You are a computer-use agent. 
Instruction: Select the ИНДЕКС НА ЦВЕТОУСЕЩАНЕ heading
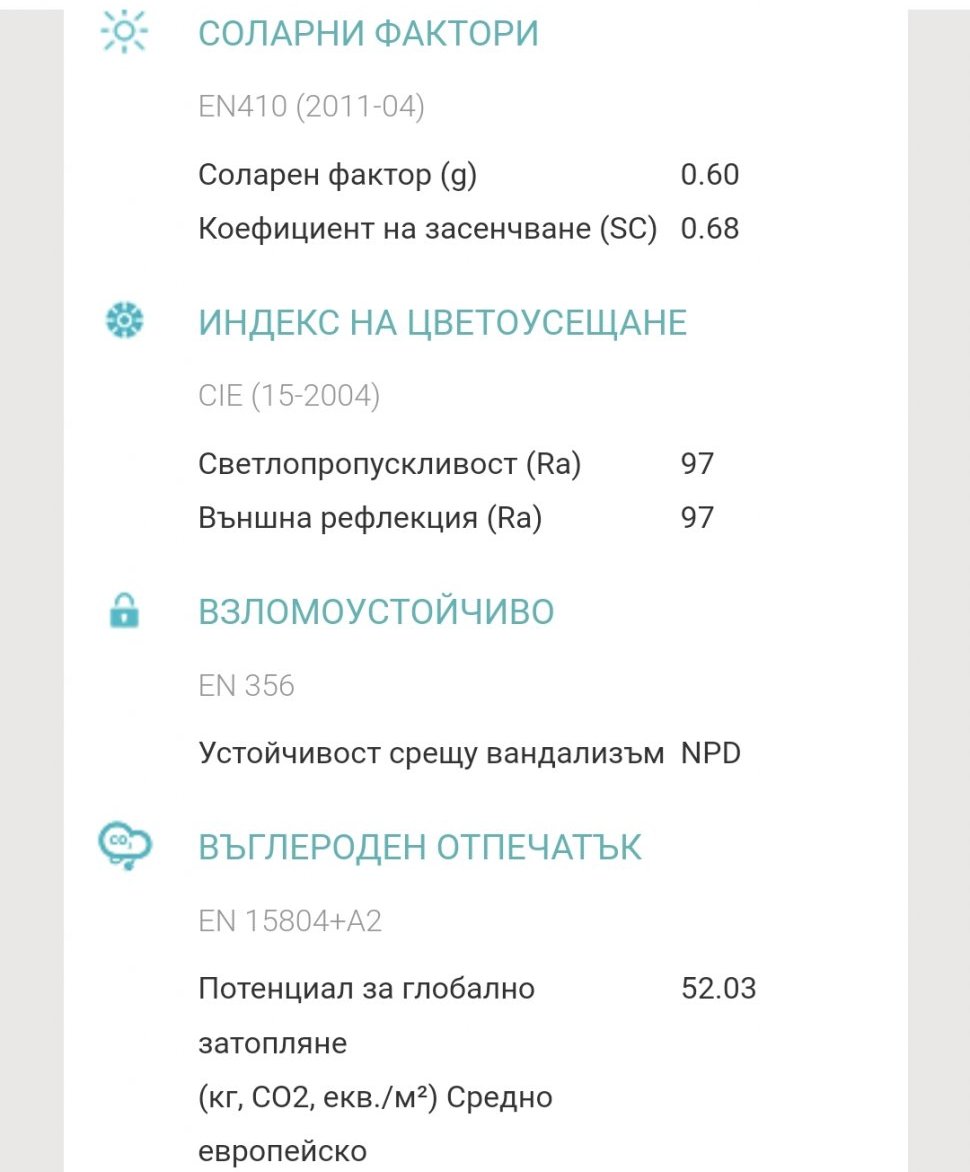tap(442, 323)
